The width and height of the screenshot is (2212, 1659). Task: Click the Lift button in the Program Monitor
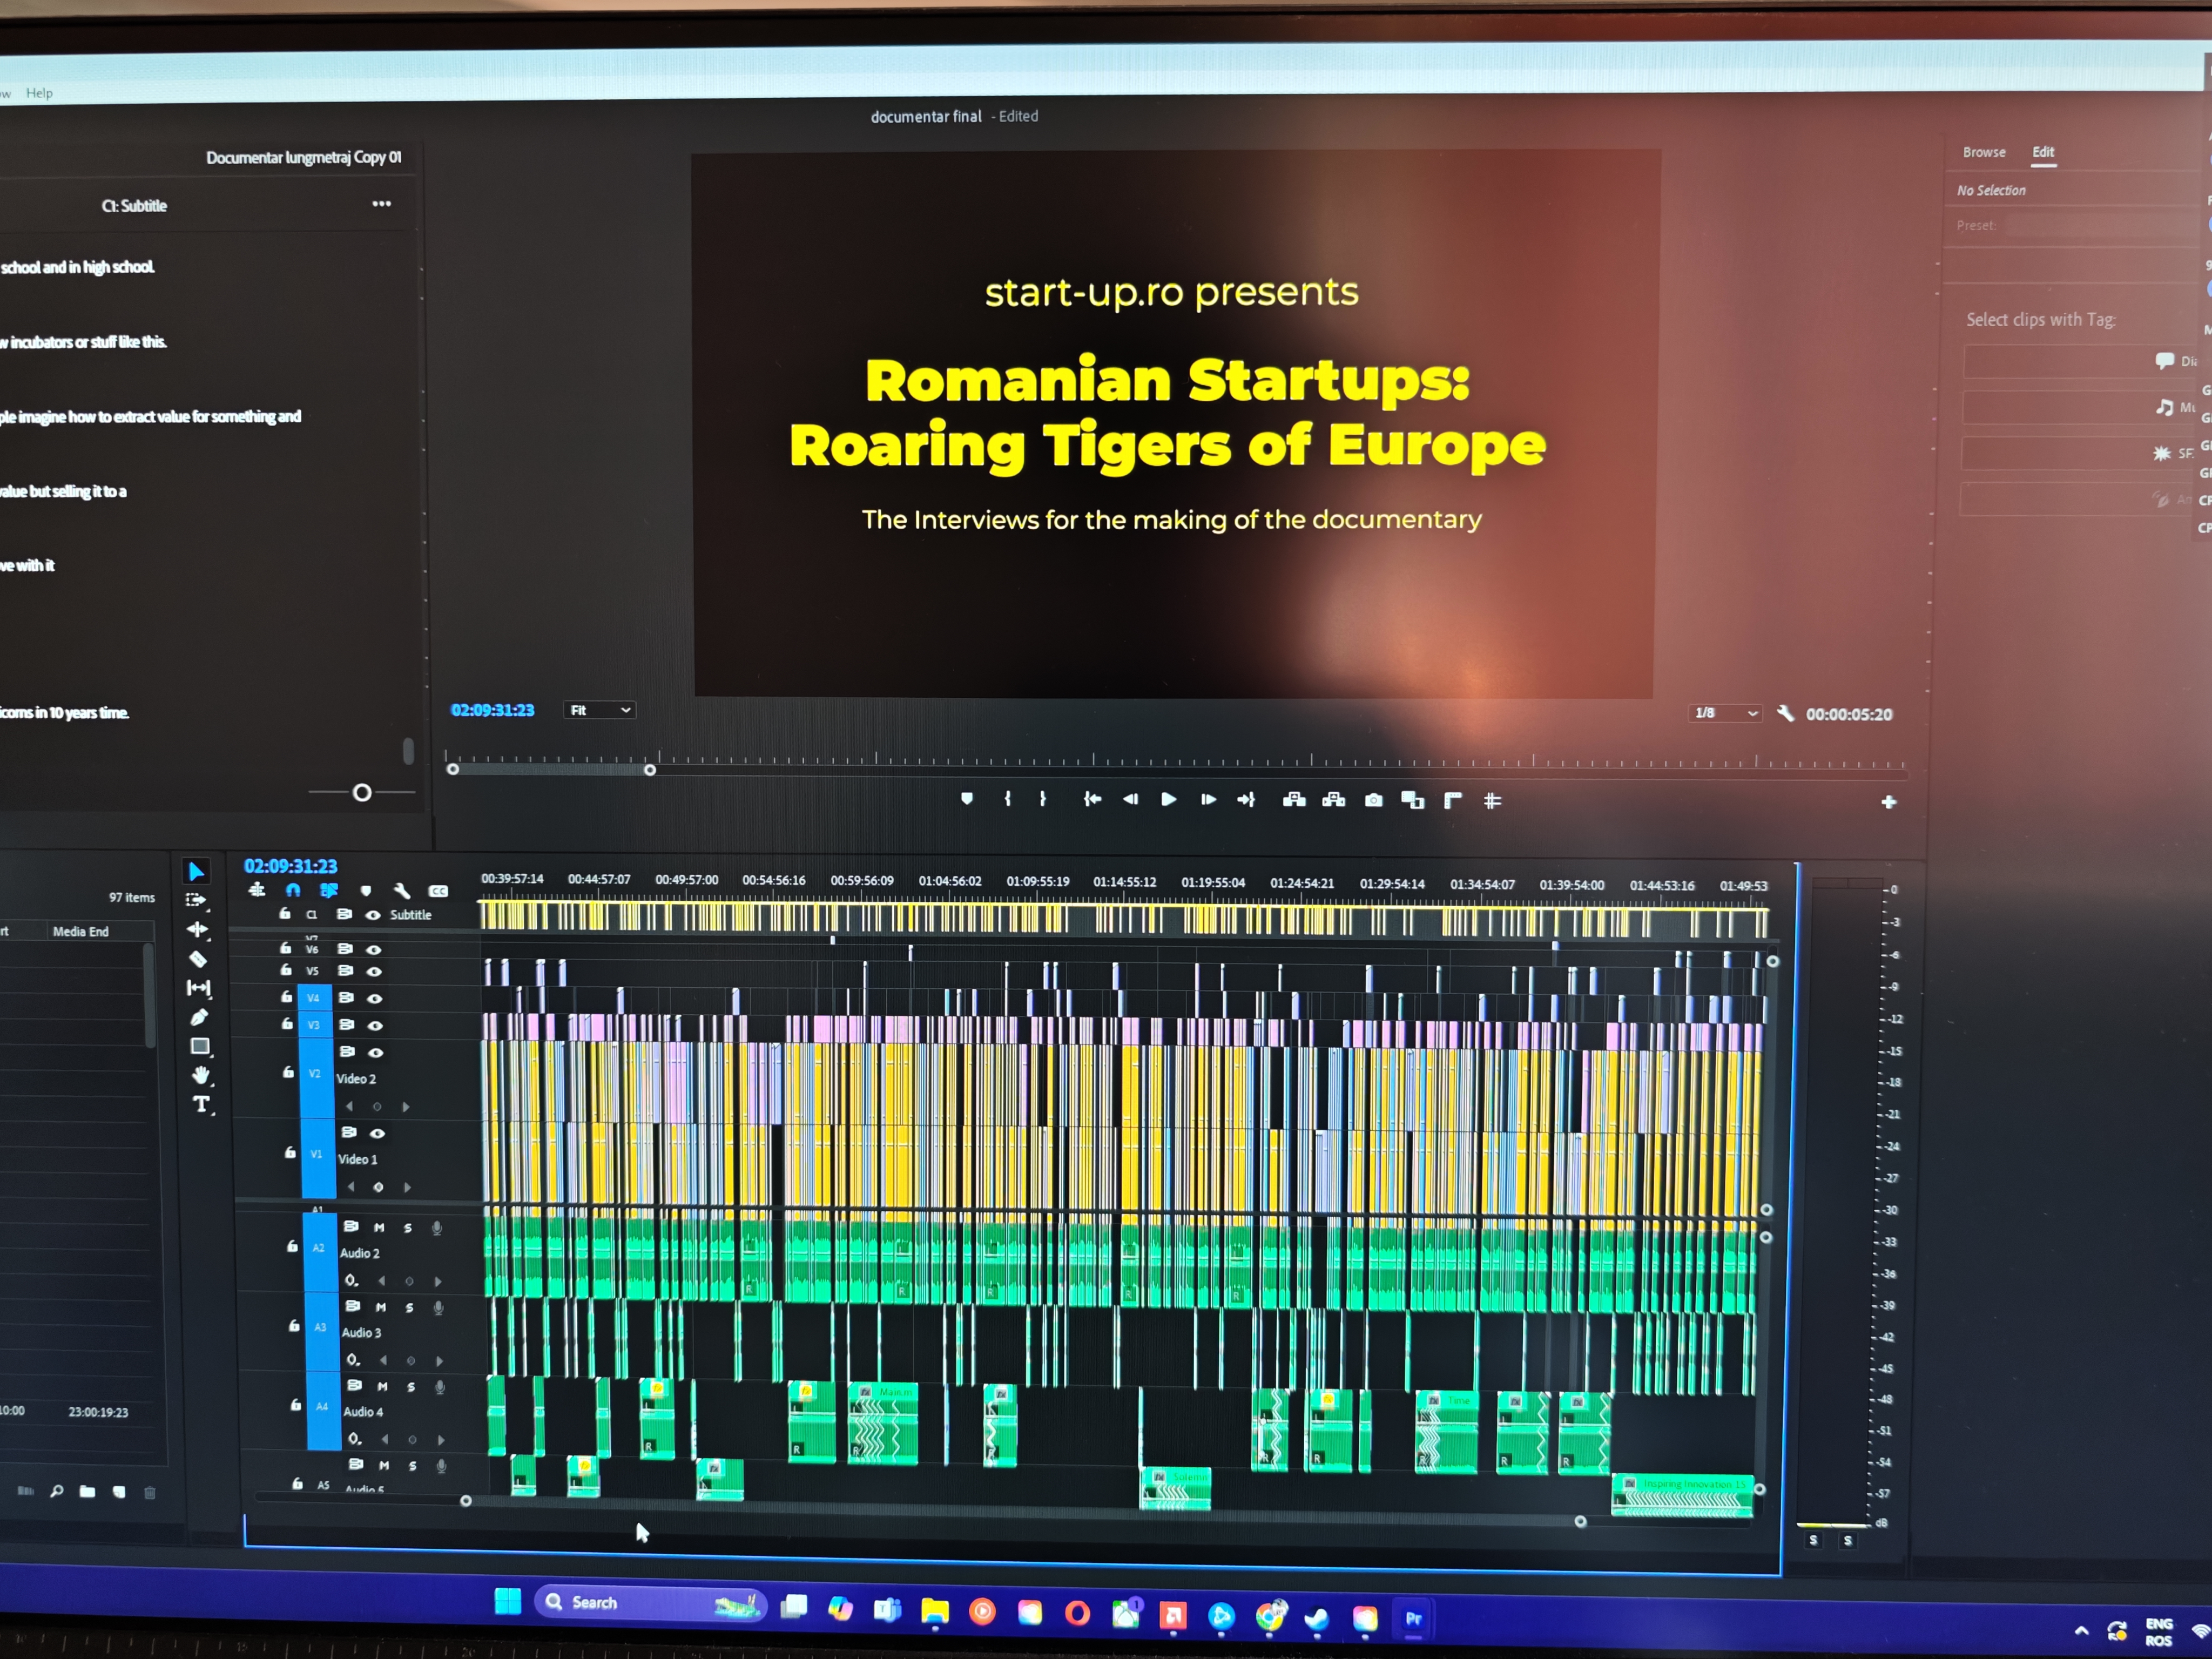coord(1294,800)
